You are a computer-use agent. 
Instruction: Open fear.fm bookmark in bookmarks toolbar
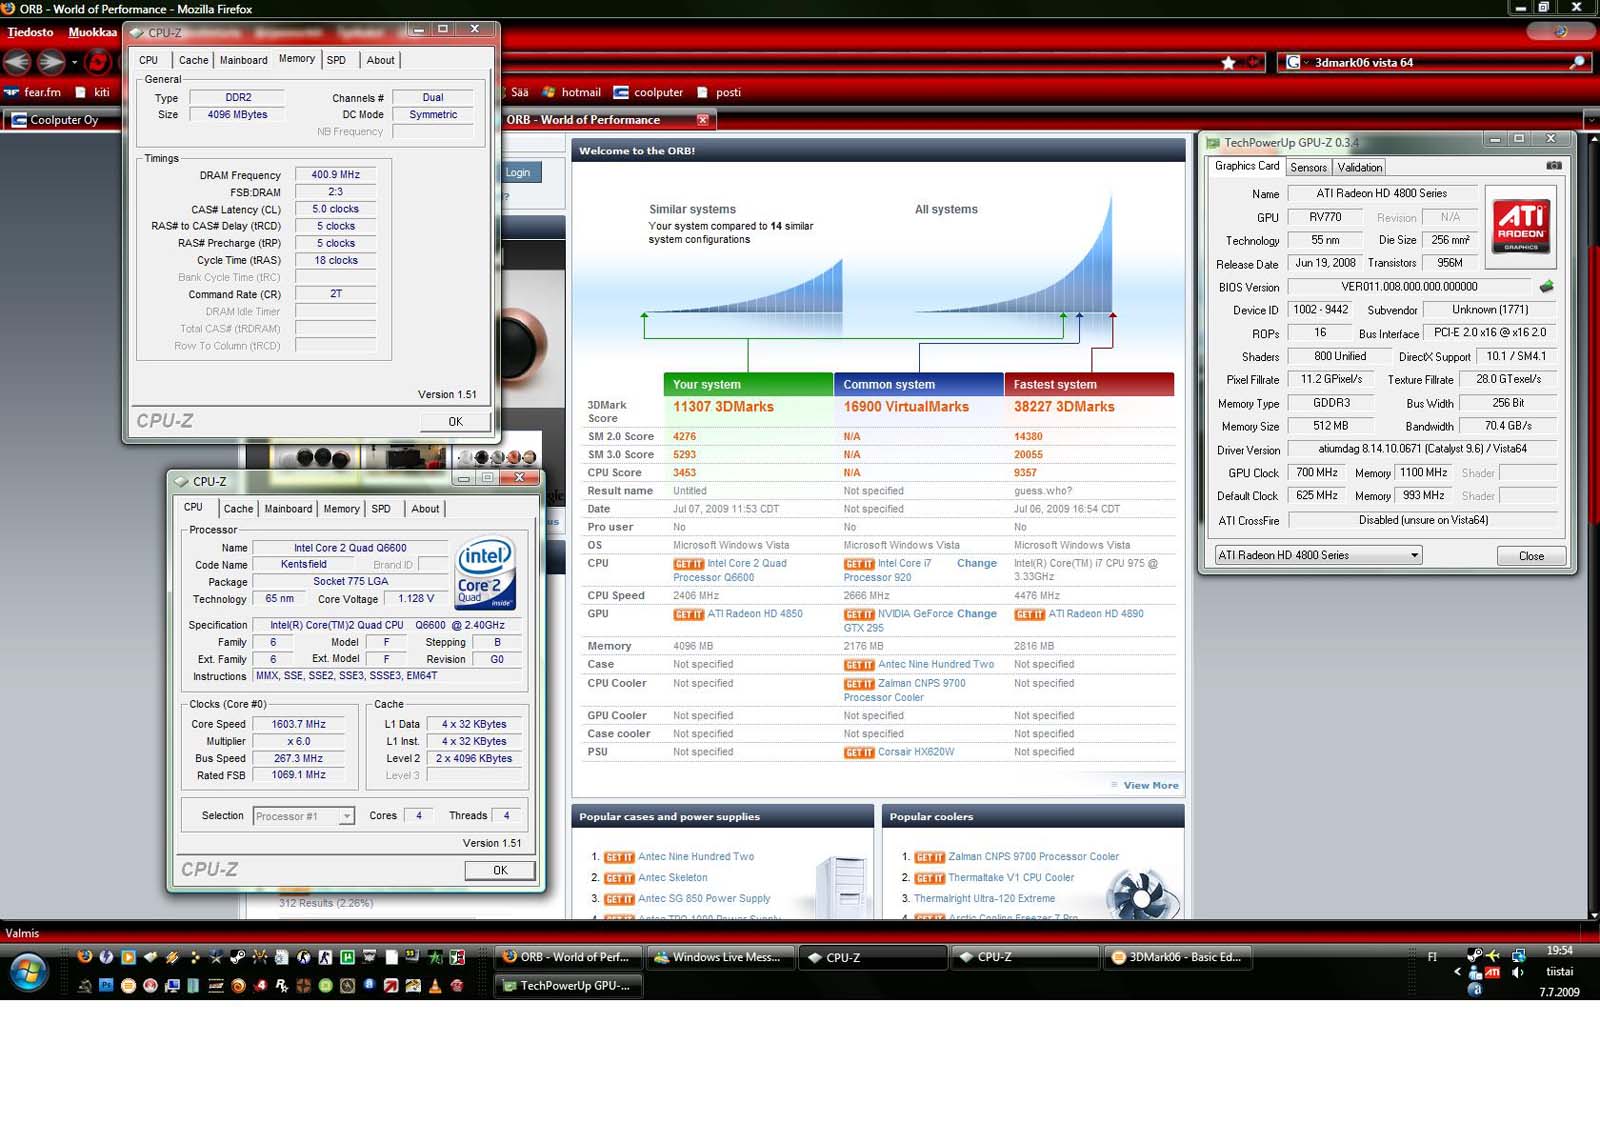coord(32,92)
